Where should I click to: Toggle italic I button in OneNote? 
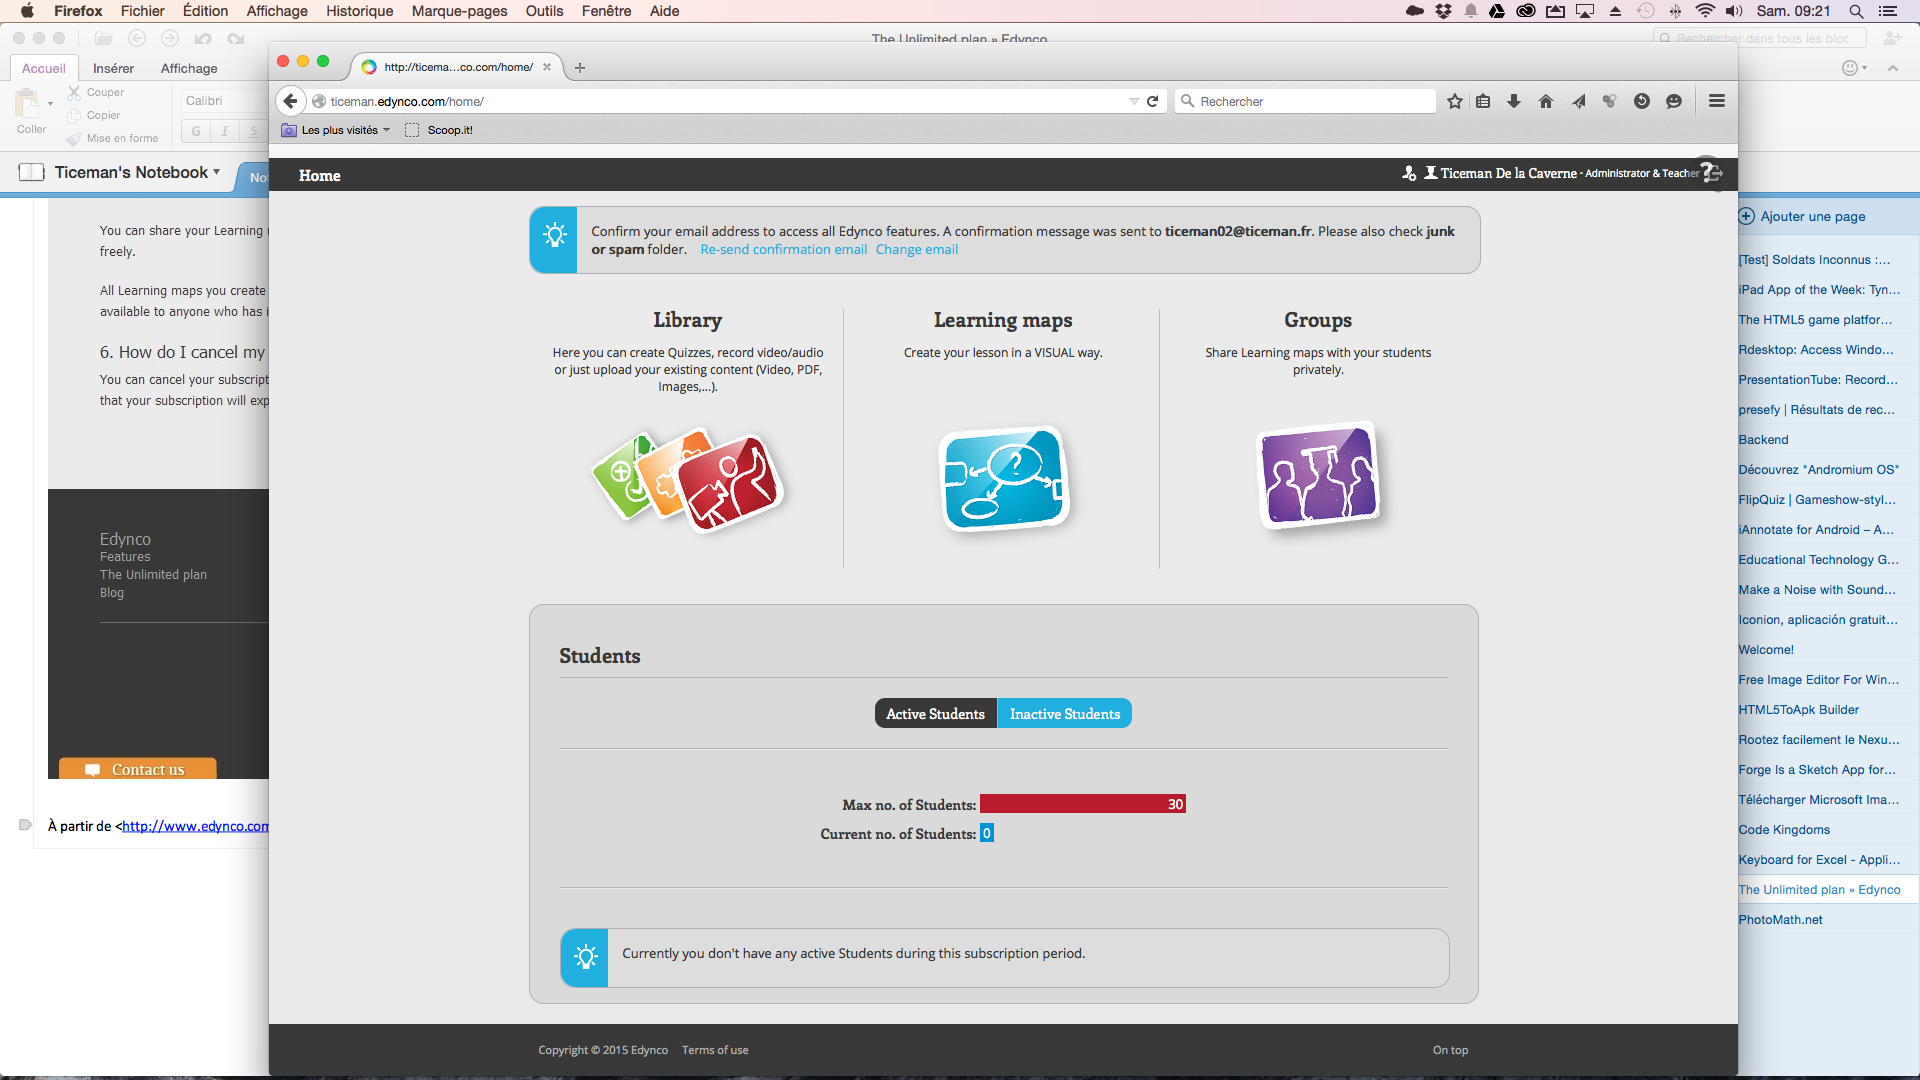[225, 131]
